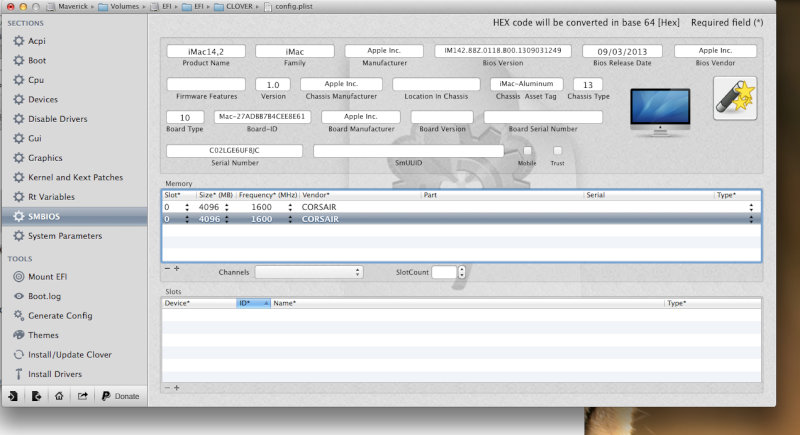
Task: Select the SMBIOS section
Action: coord(74,216)
